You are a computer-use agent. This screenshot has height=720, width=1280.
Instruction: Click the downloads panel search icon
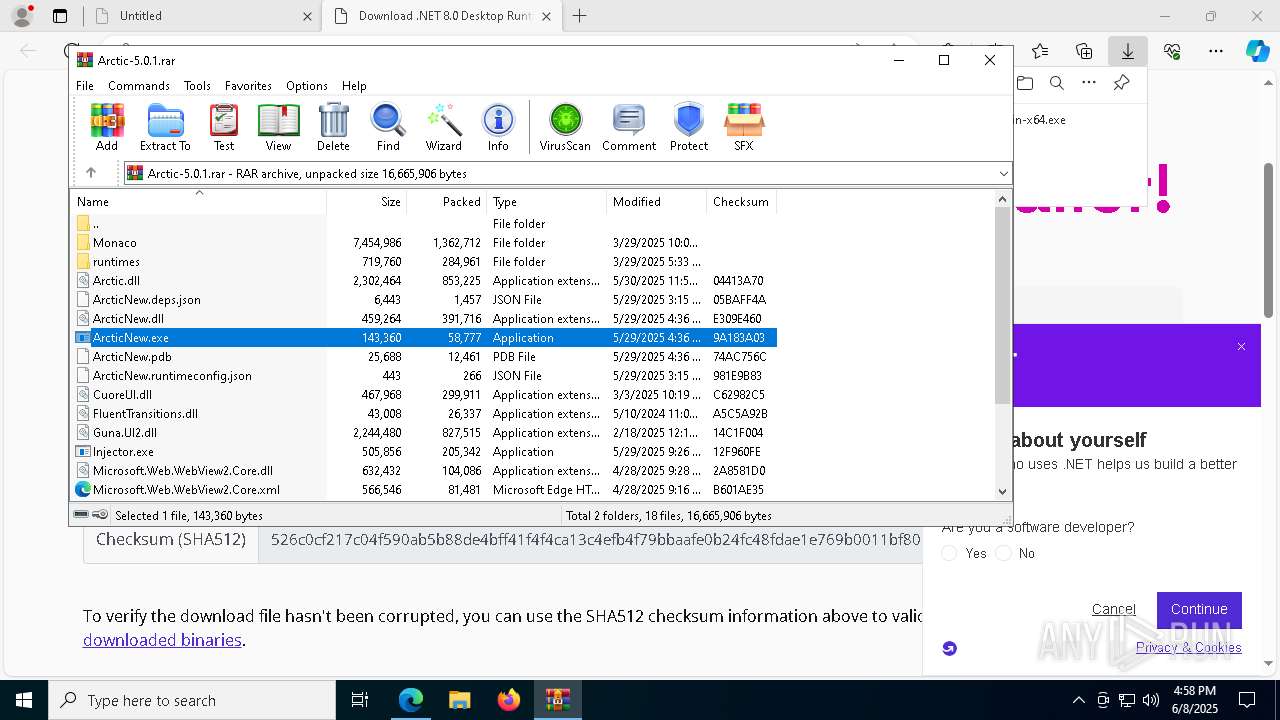pyautogui.click(x=1057, y=83)
